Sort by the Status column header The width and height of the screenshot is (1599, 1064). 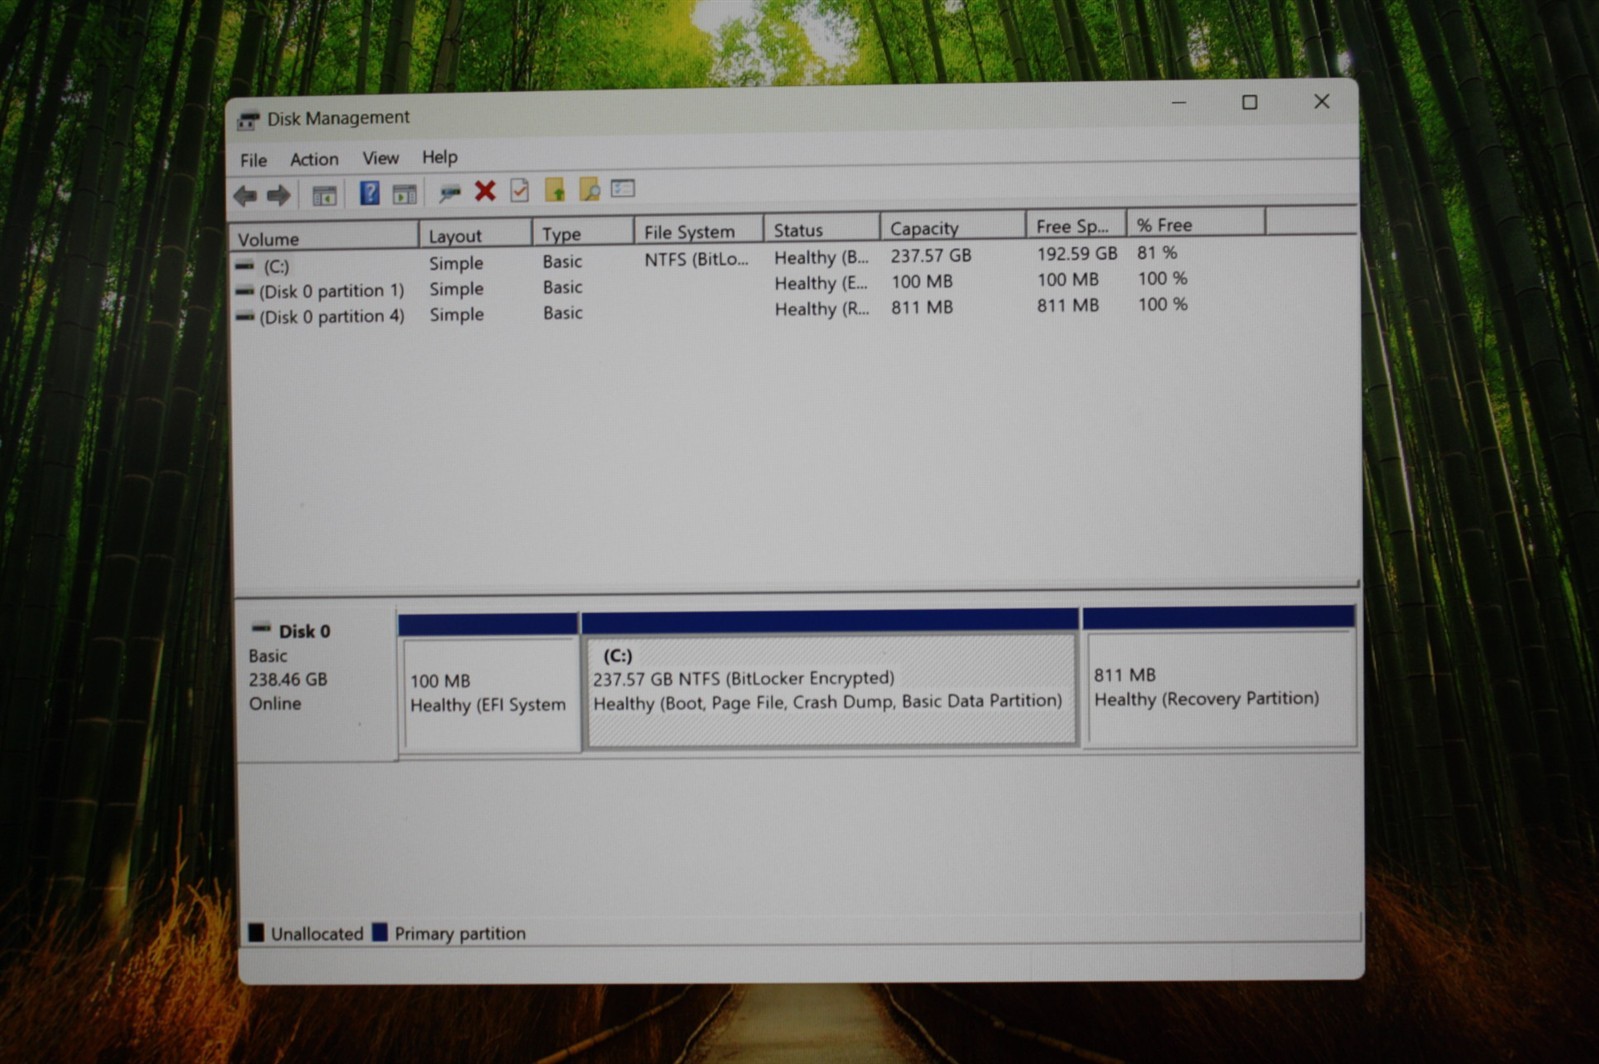point(821,229)
